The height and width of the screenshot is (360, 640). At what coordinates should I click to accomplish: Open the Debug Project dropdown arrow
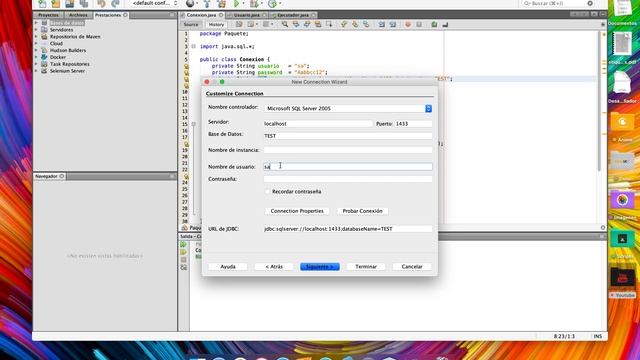261,4
